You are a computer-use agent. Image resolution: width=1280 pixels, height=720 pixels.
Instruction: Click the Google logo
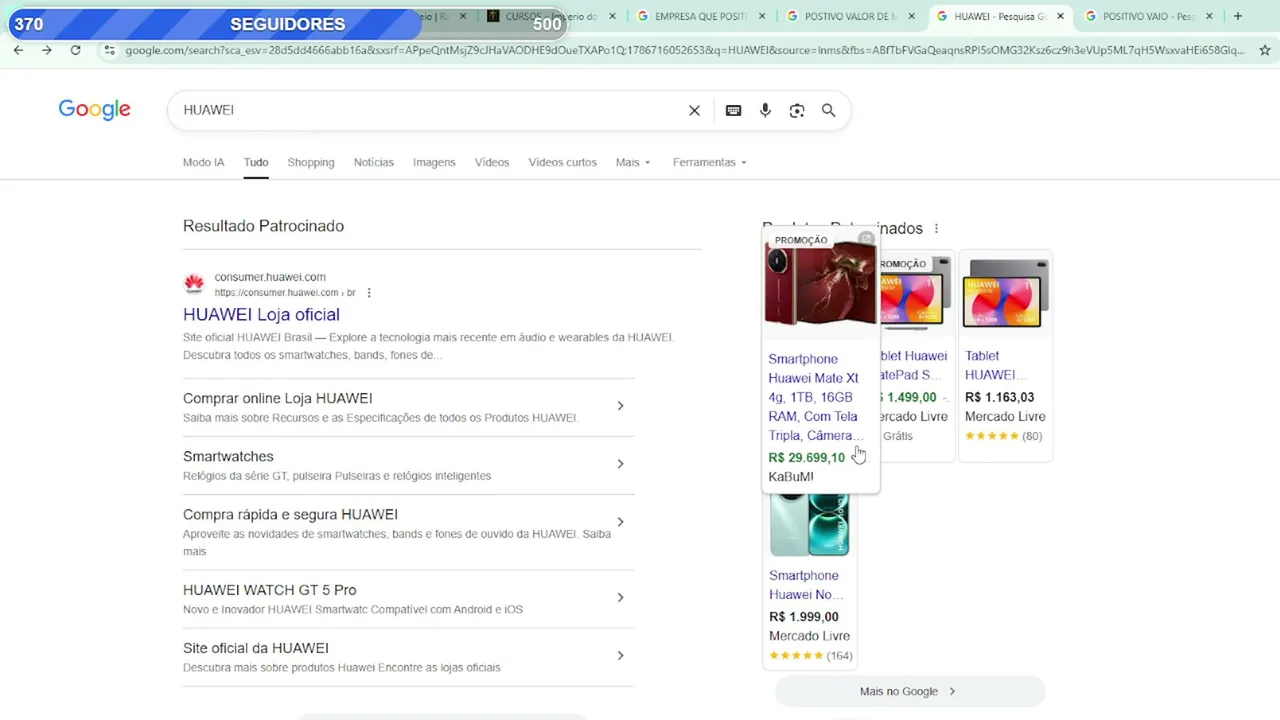pos(95,110)
